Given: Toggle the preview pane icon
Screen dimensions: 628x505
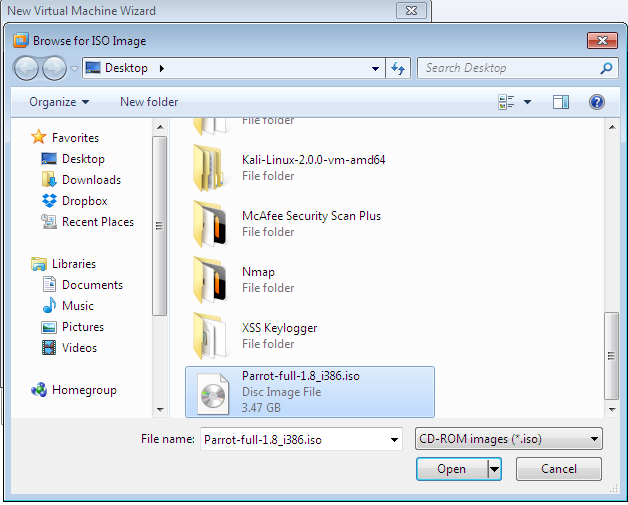Looking at the screenshot, I should tap(561, 102).
